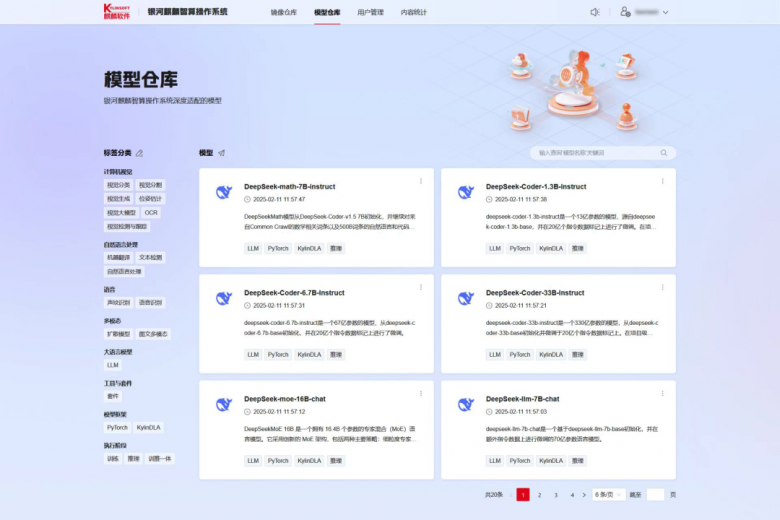Click the 2025-02-11 11:57:12 timestamp text
Image resolution: width=780 pixels, height=520 pixels.
coord(279,412)
